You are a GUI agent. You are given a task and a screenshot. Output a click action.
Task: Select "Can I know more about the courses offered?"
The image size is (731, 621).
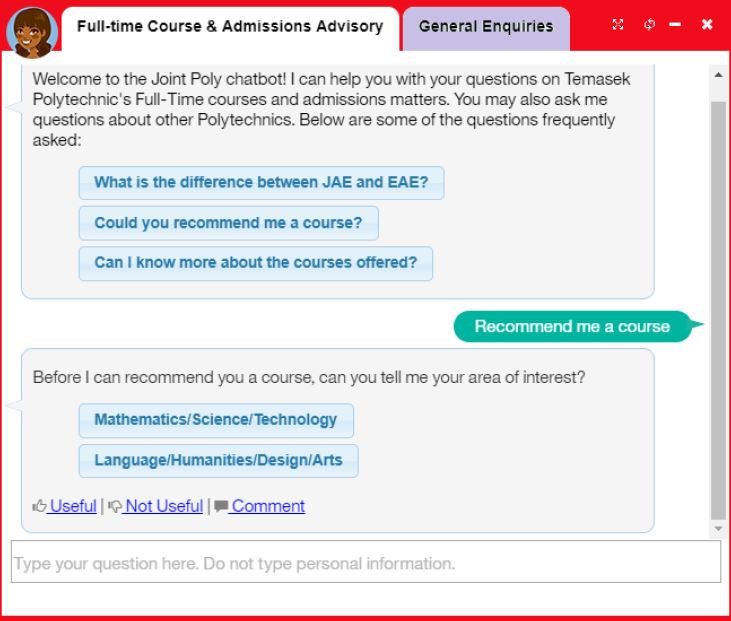(255, 264)
